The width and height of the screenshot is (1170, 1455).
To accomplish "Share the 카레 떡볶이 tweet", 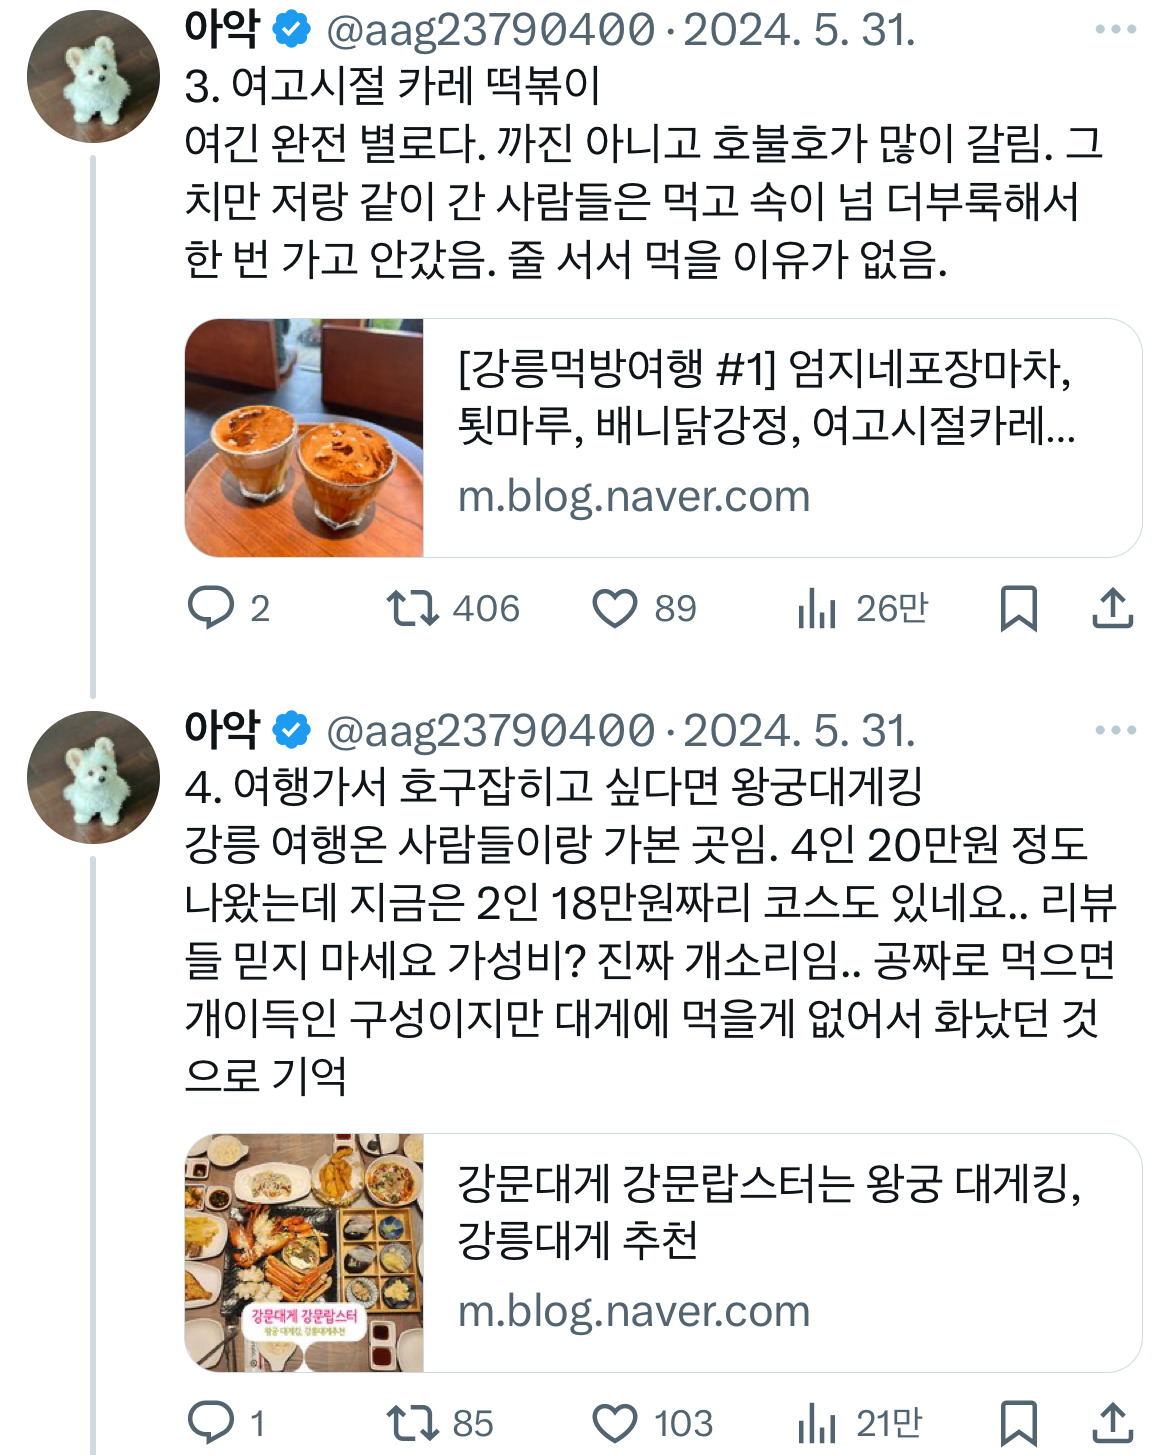I will (1112, 608).
